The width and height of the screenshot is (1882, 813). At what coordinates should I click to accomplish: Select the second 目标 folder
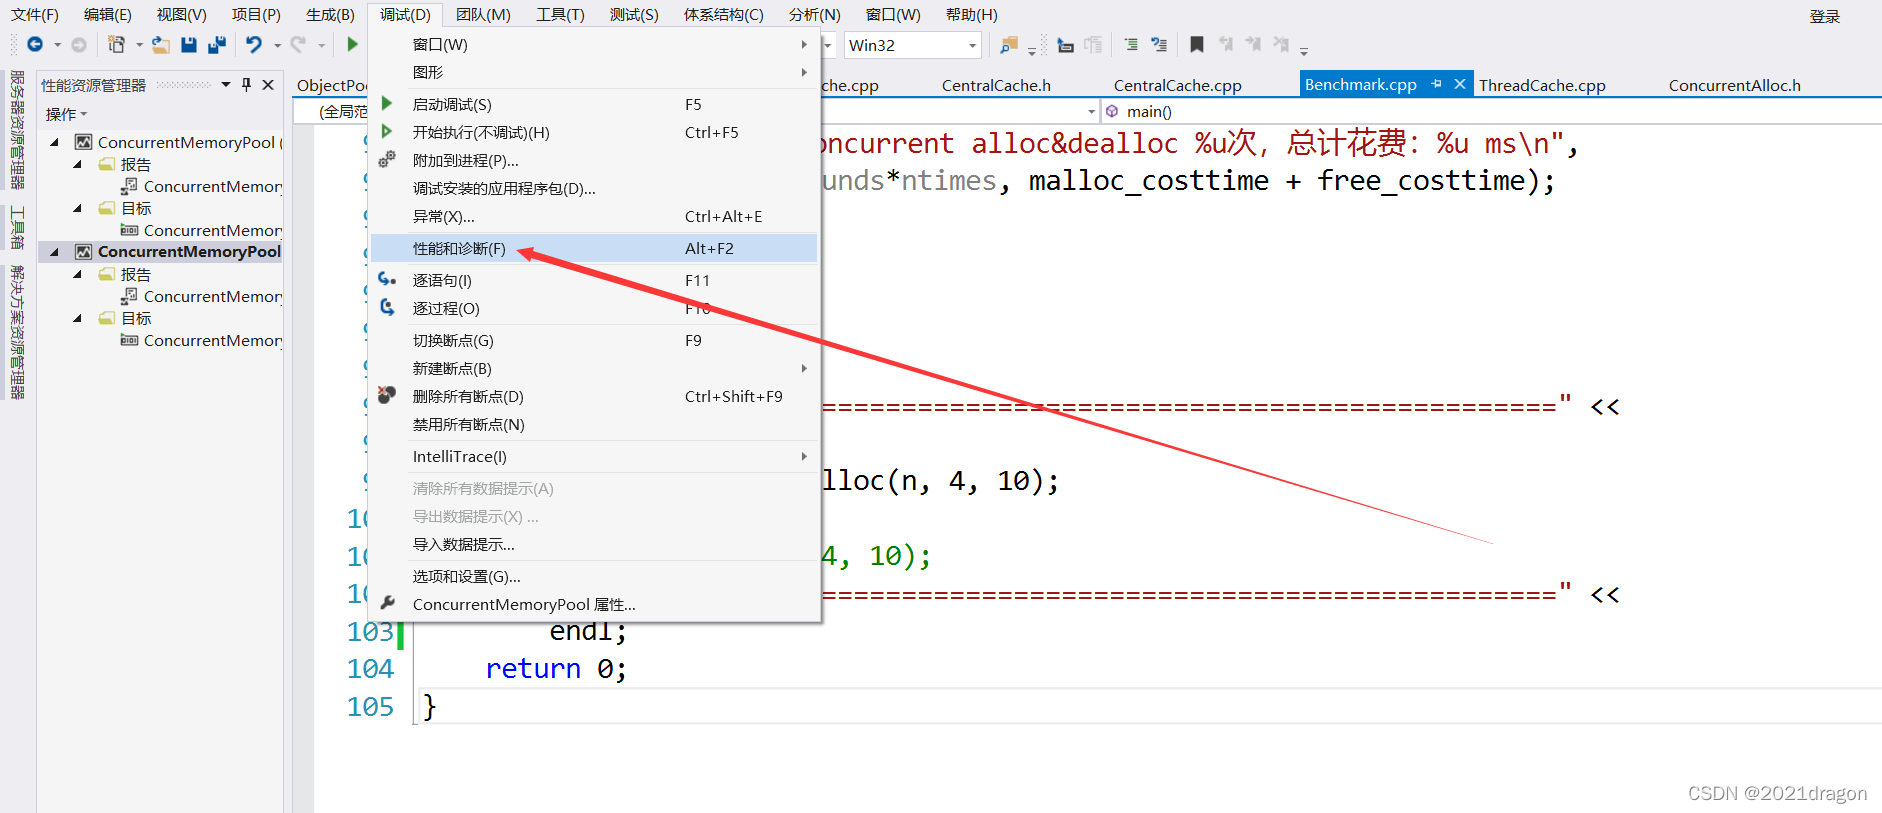tap(136, 318)
